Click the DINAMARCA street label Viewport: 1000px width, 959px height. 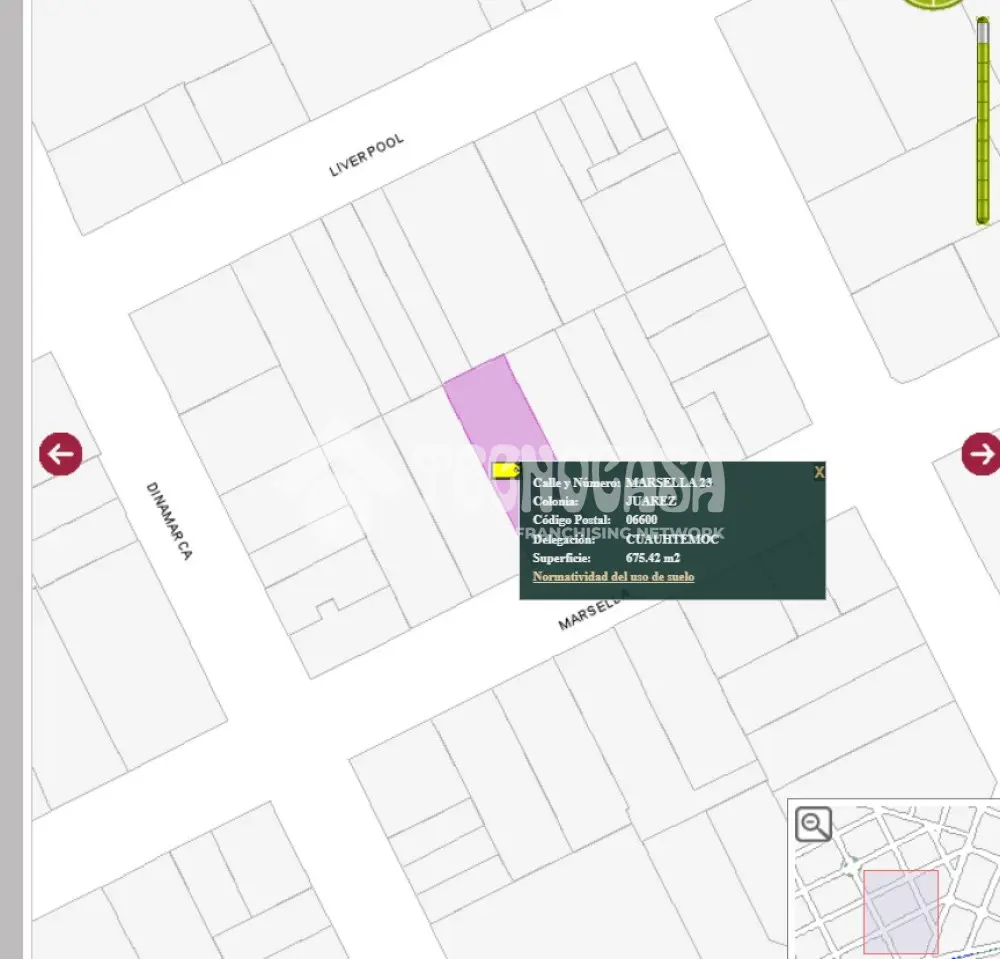tap(169, 521)
